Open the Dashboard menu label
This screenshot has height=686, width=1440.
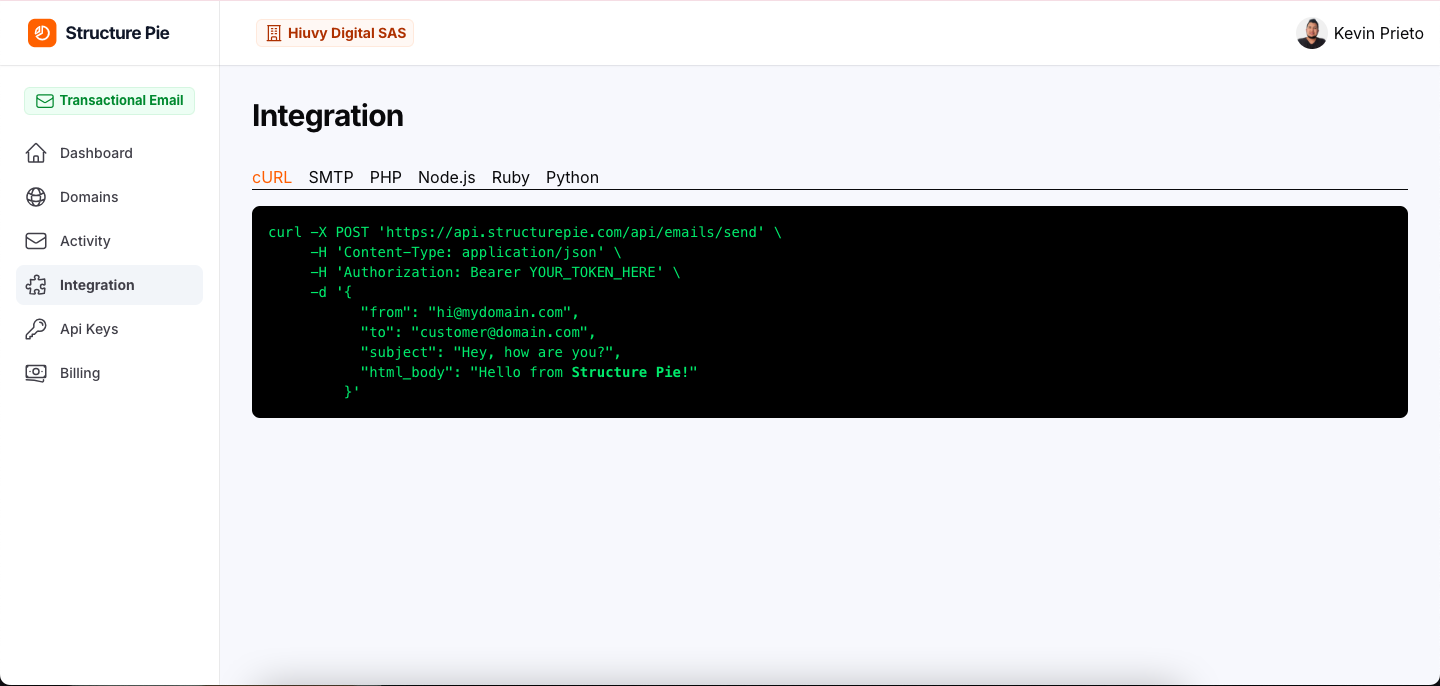pos(96,153)
